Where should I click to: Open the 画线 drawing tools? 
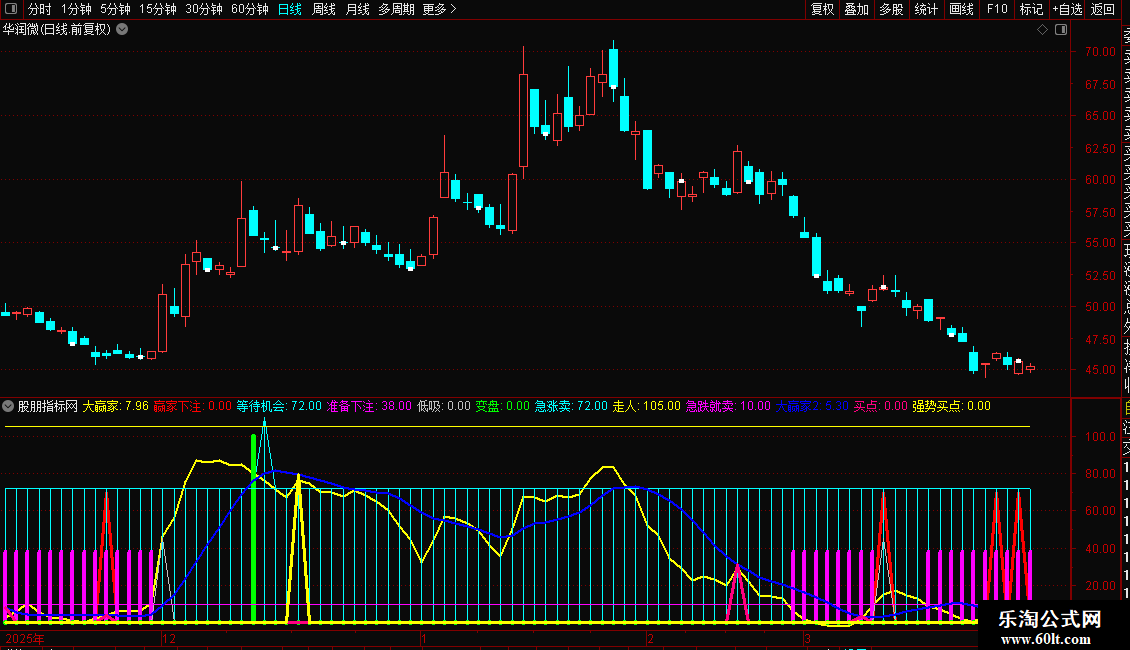[961, 9]
